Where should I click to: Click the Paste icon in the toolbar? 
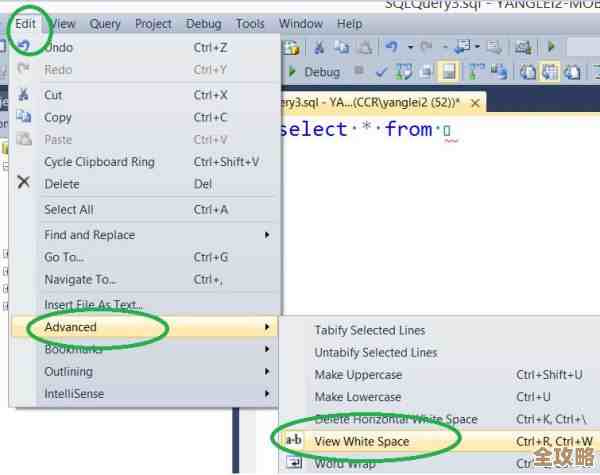[x=365, y=47]
